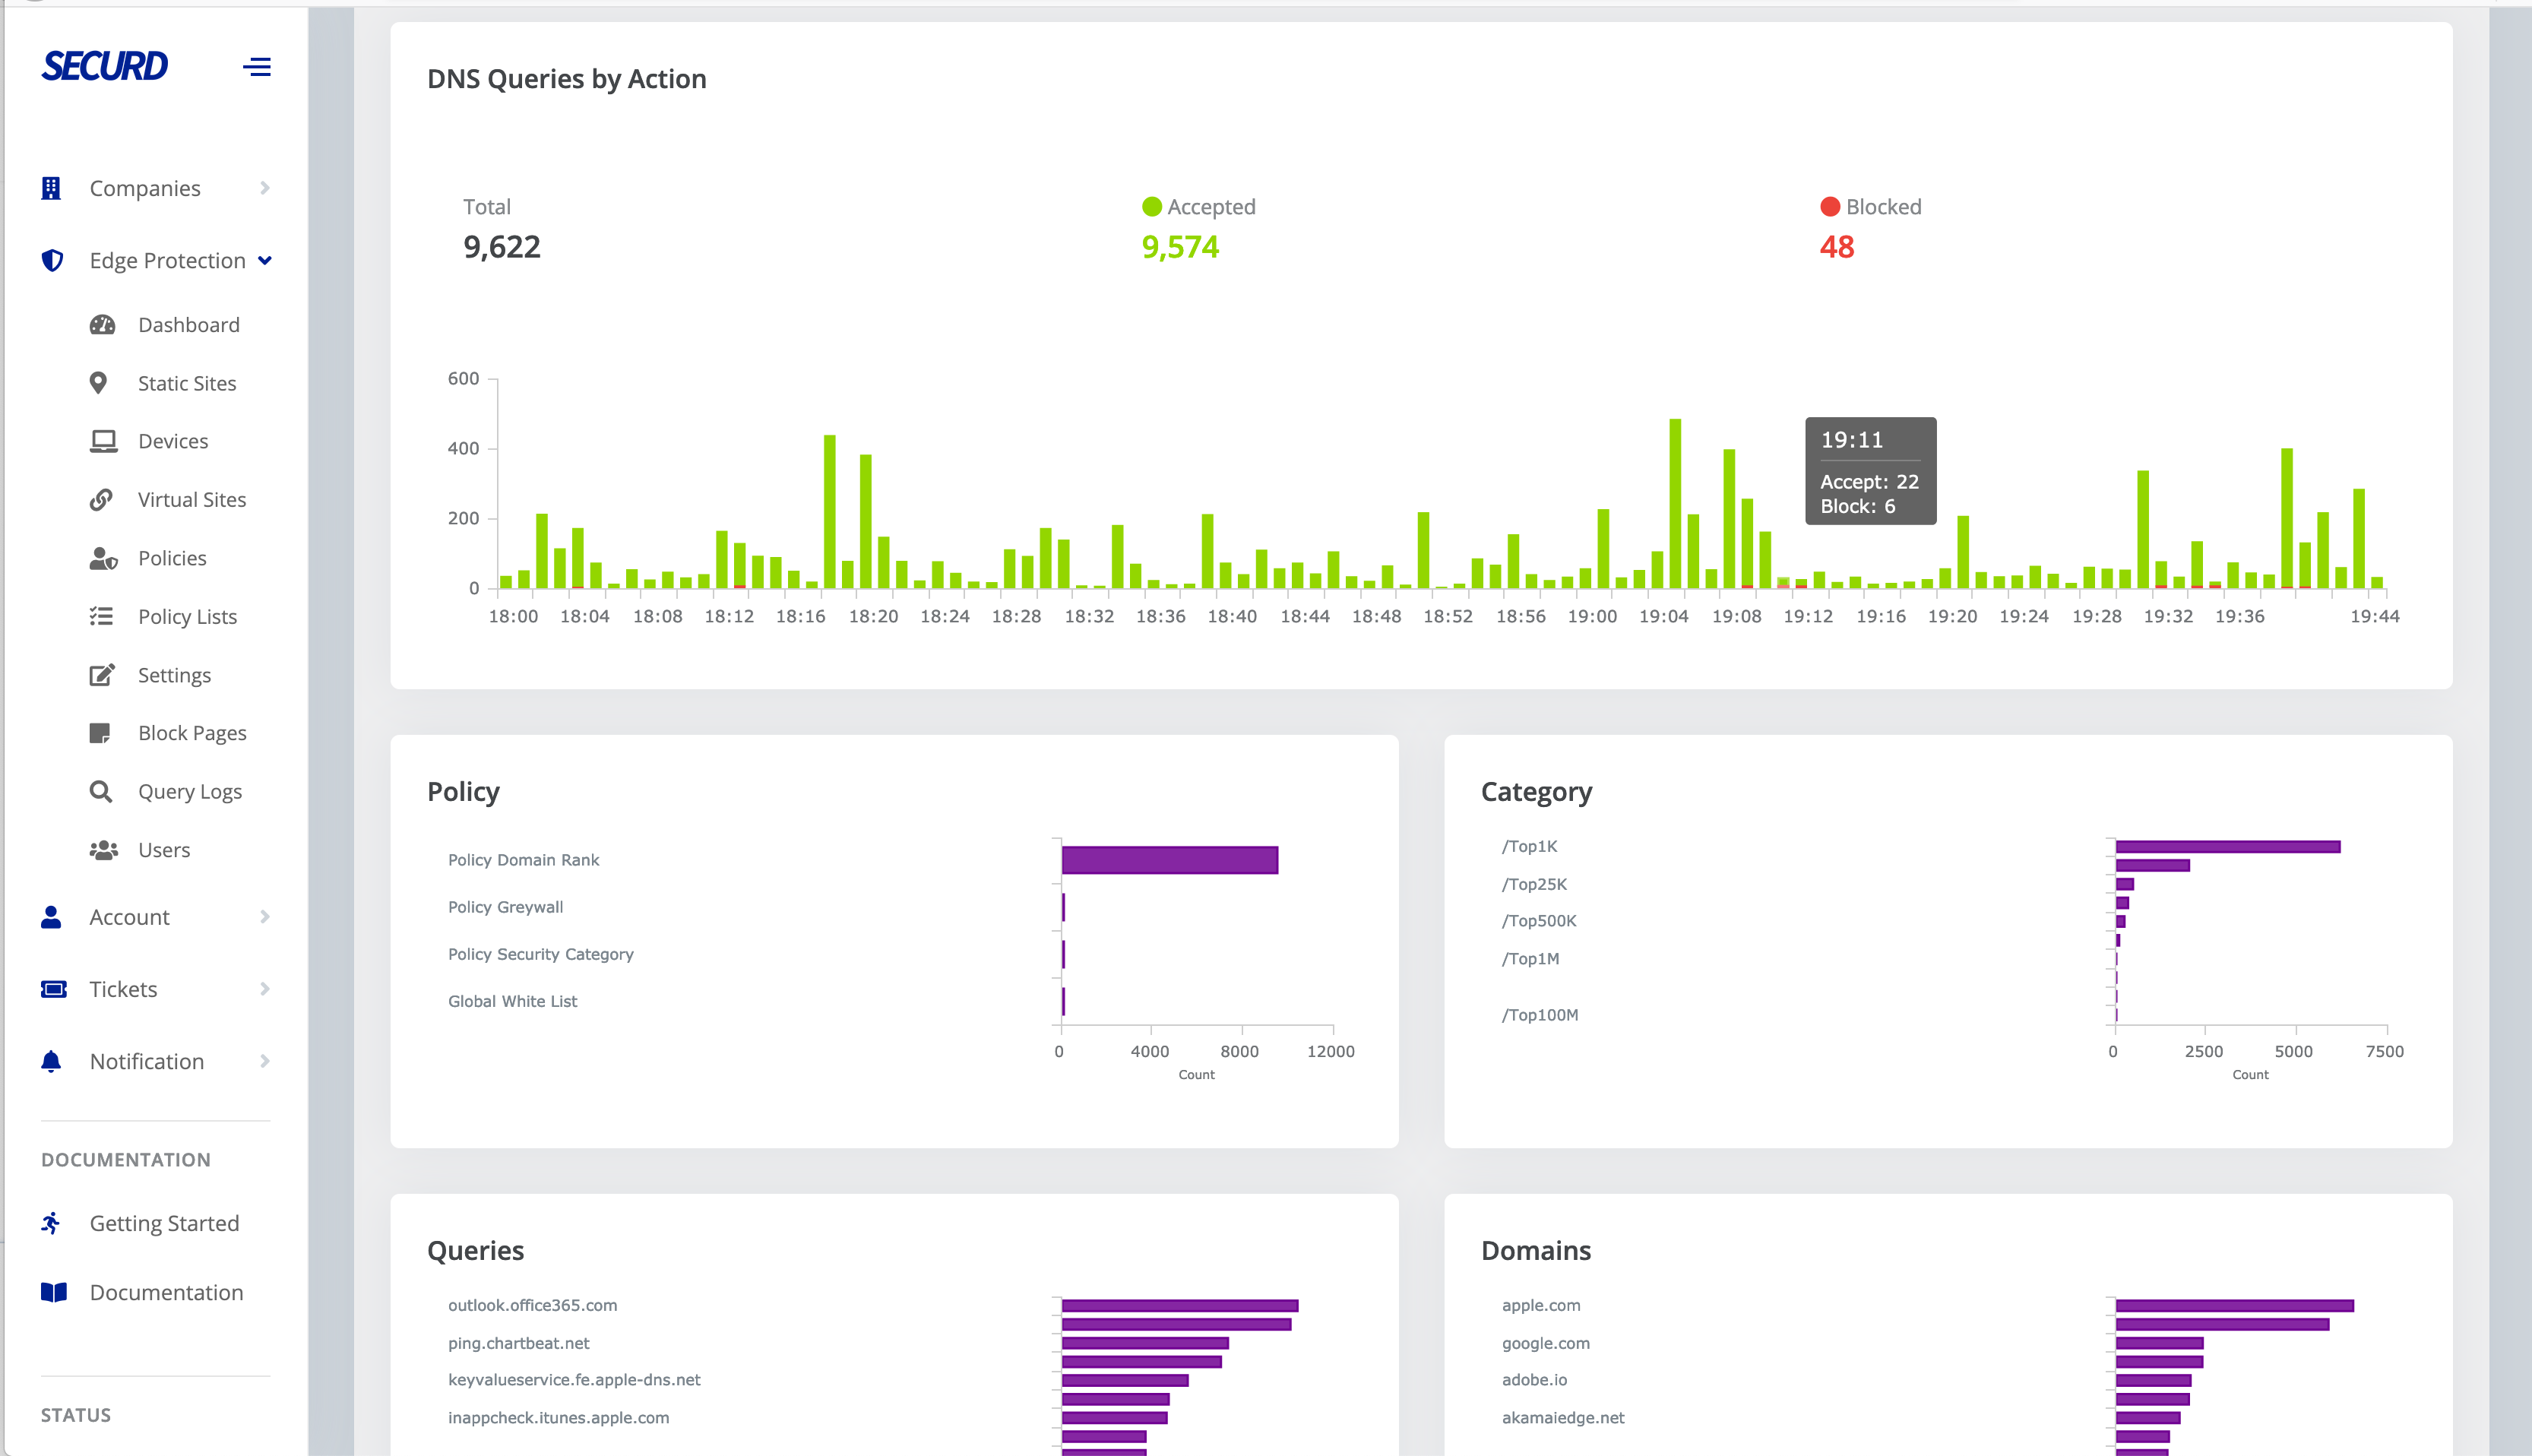Click the Users group icon
2532x1456 pixels.
103,850
